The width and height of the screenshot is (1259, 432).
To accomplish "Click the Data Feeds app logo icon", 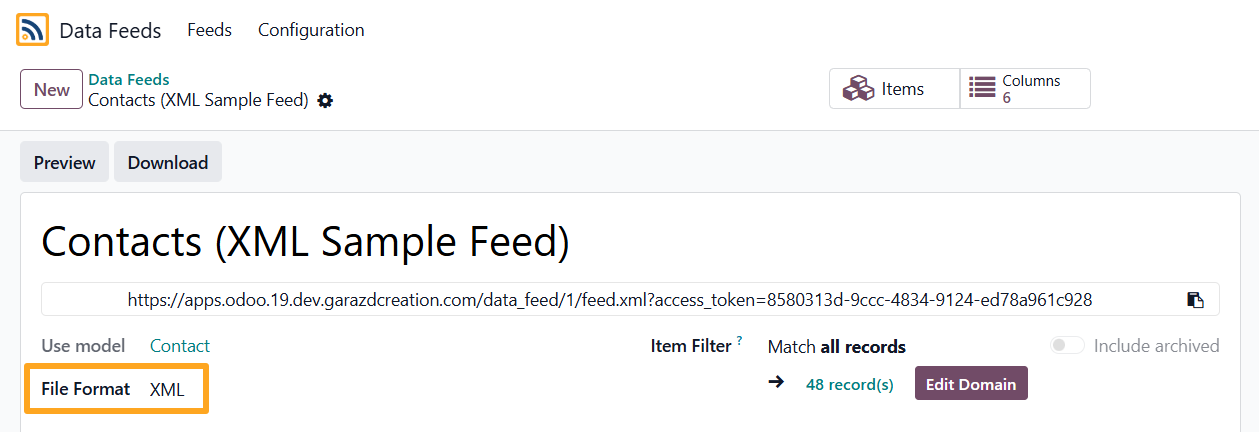I will click(32, 30).
